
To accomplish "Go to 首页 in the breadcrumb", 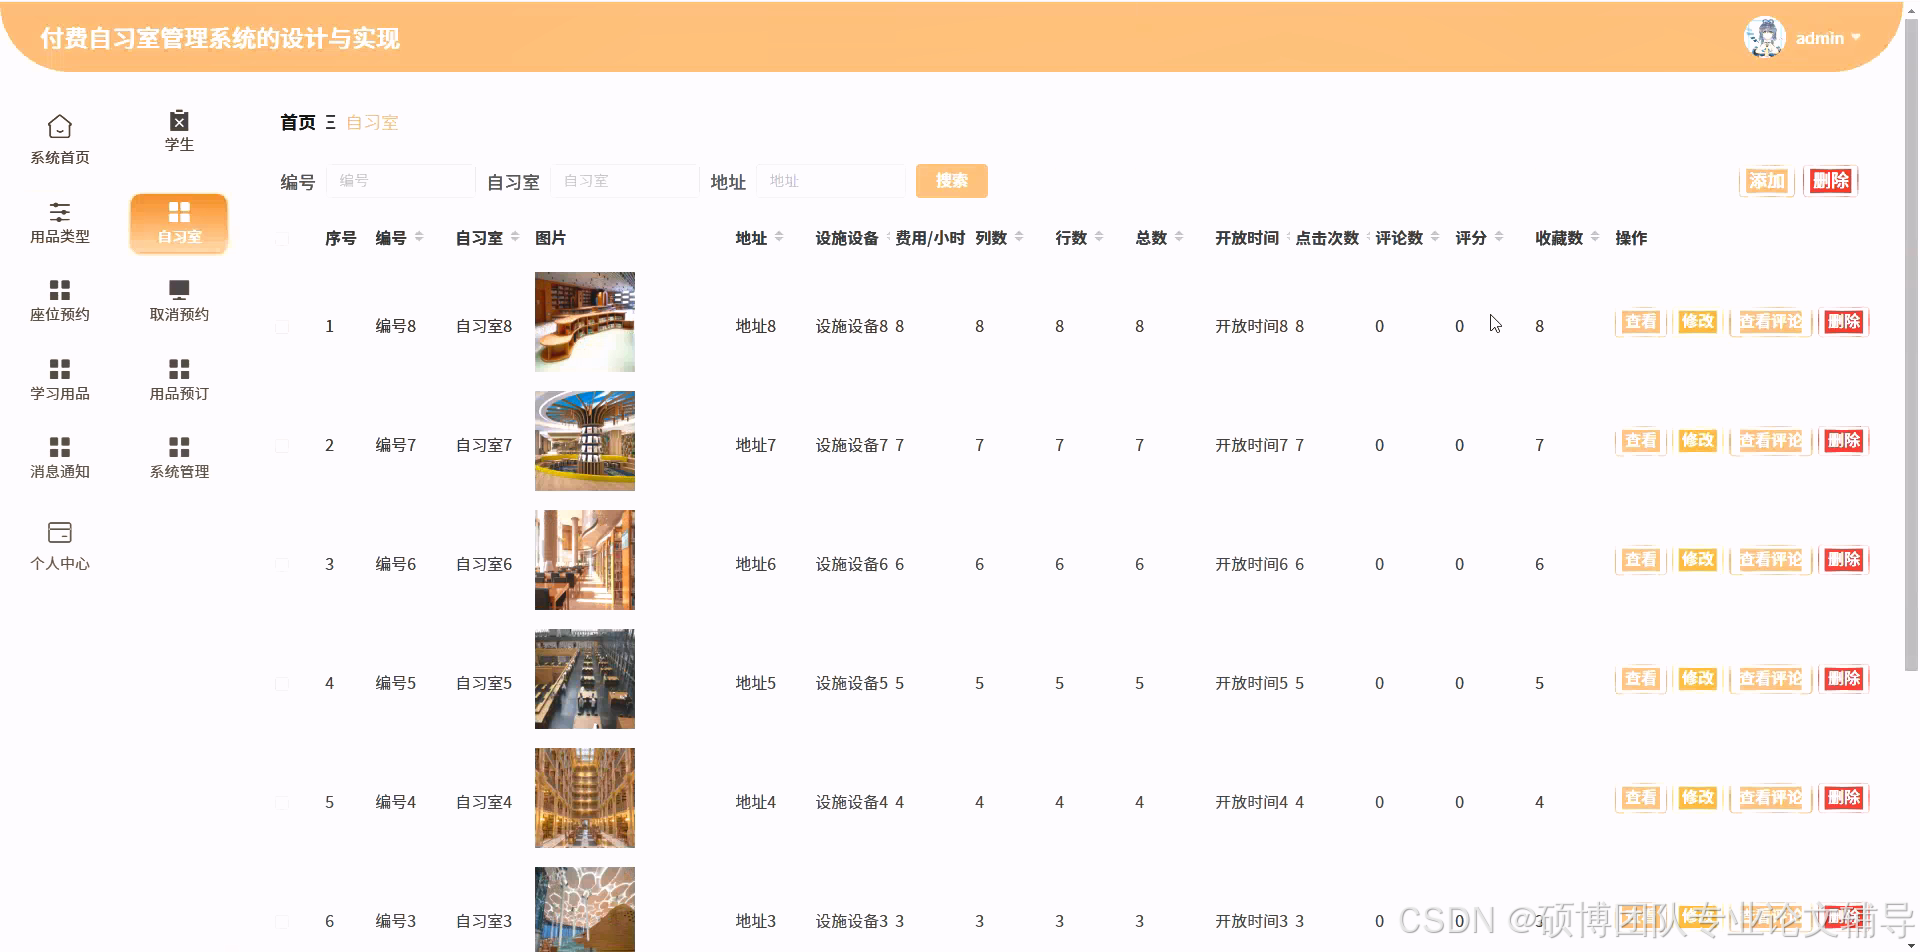I will 298,123.
